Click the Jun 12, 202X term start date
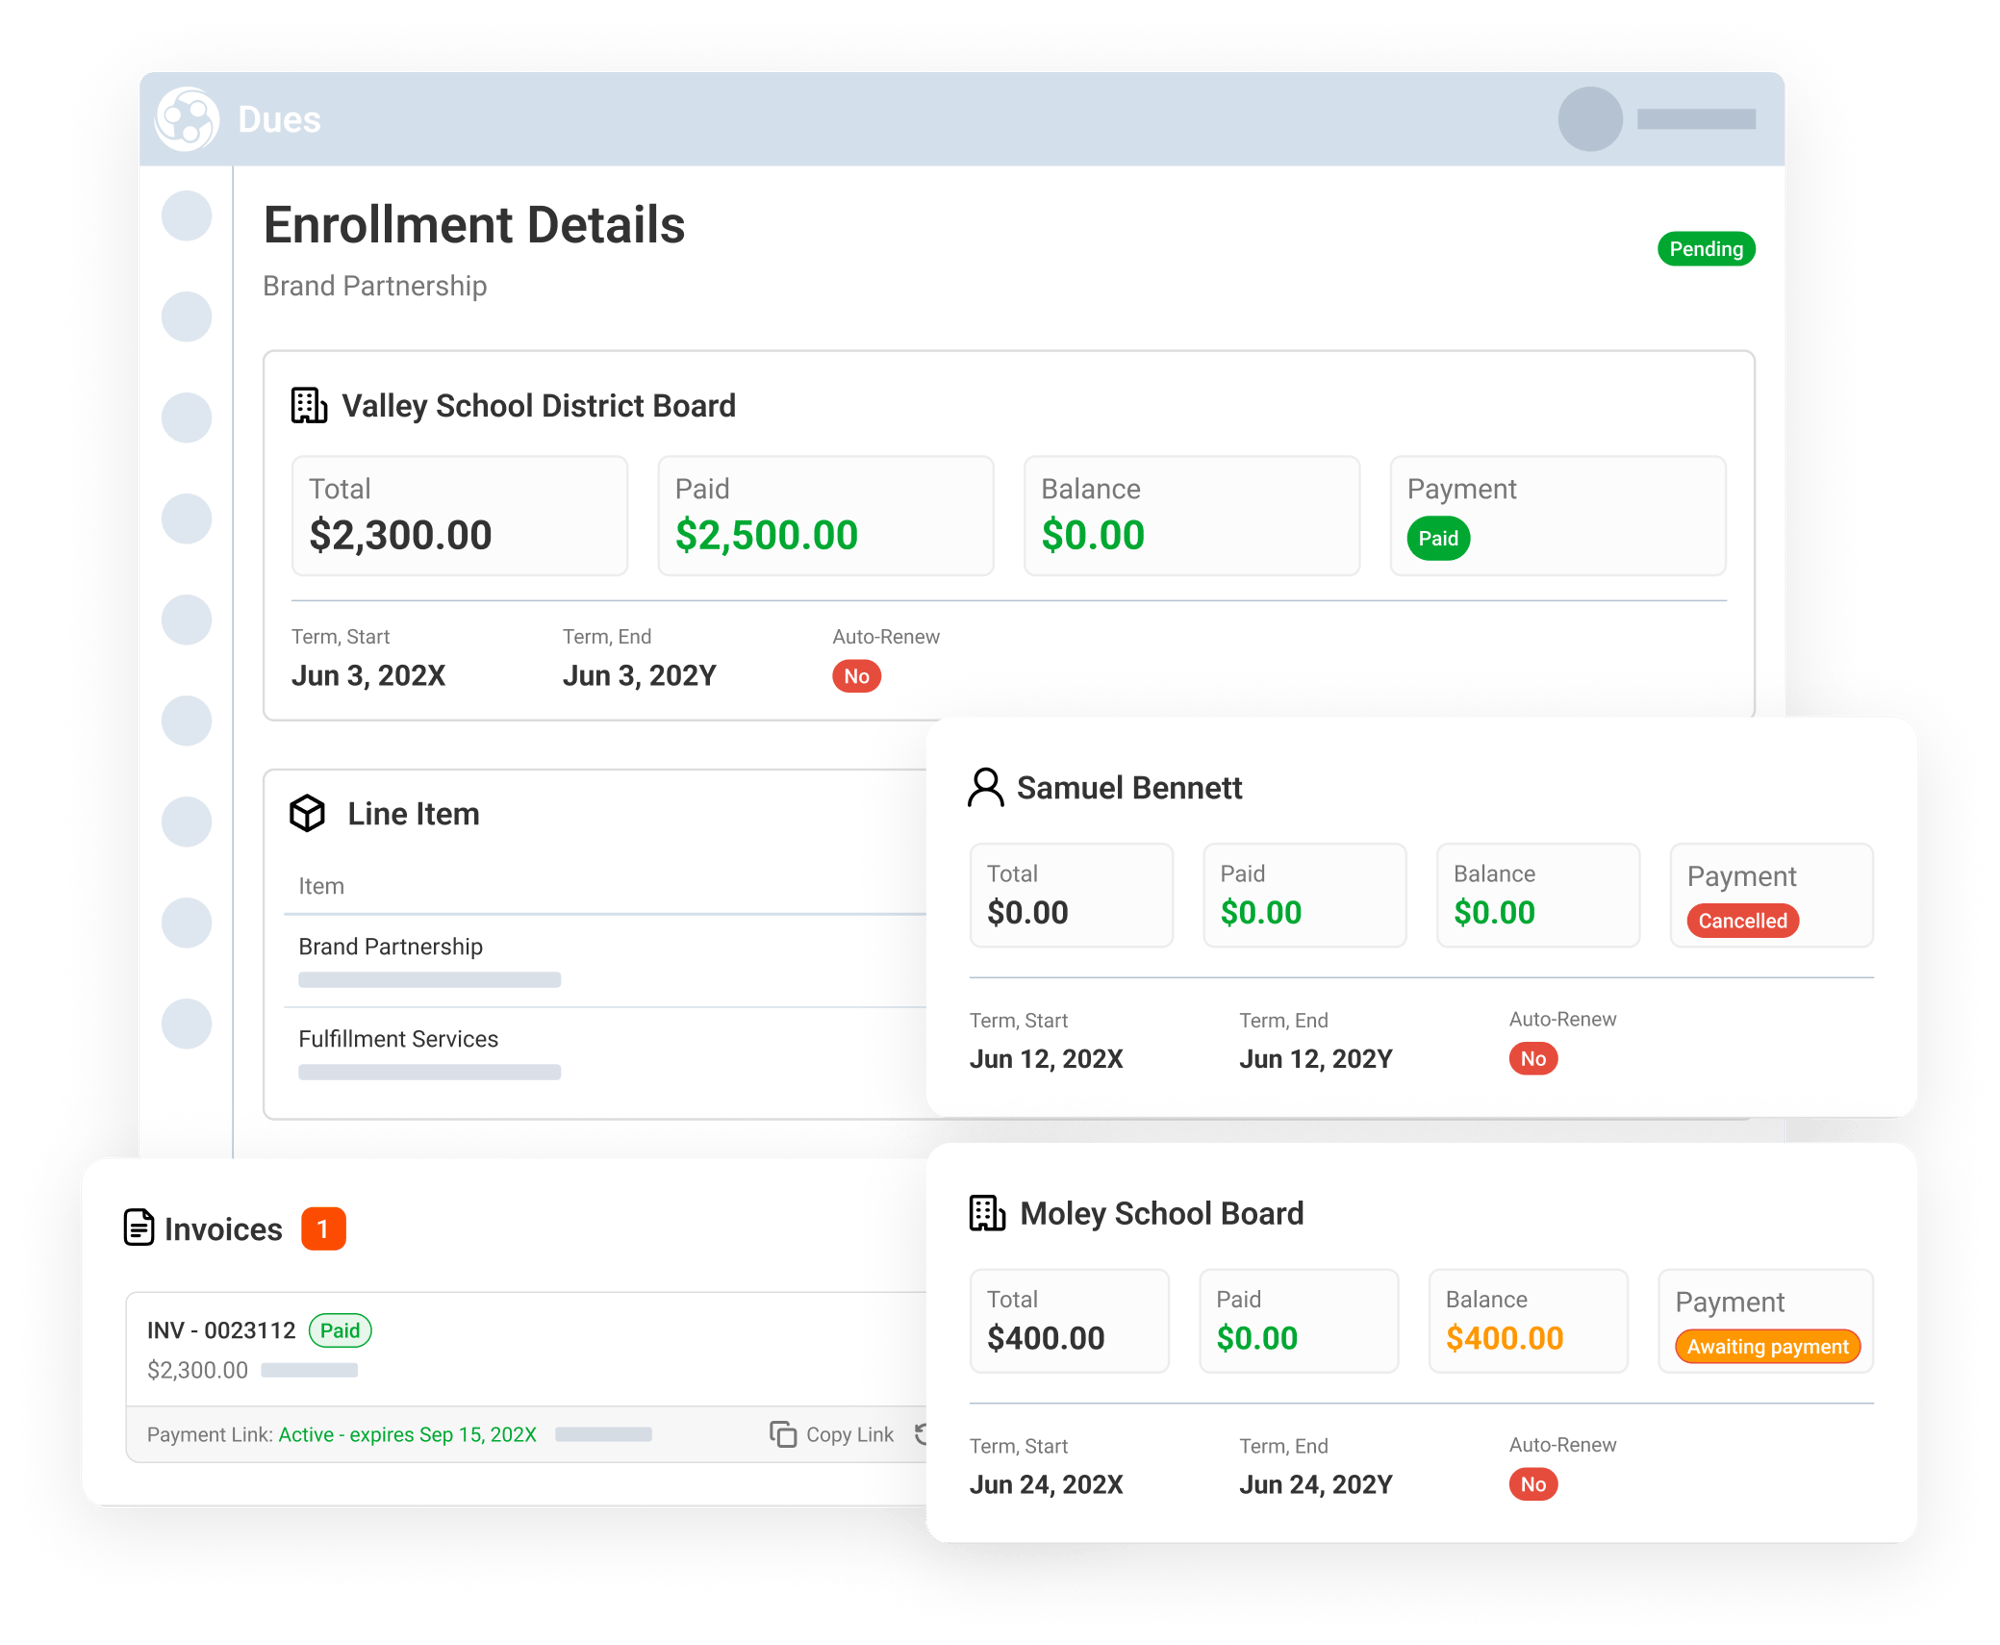Image resolution: width=2000 pixels, height=1645 pixels. [1046, 1059]
